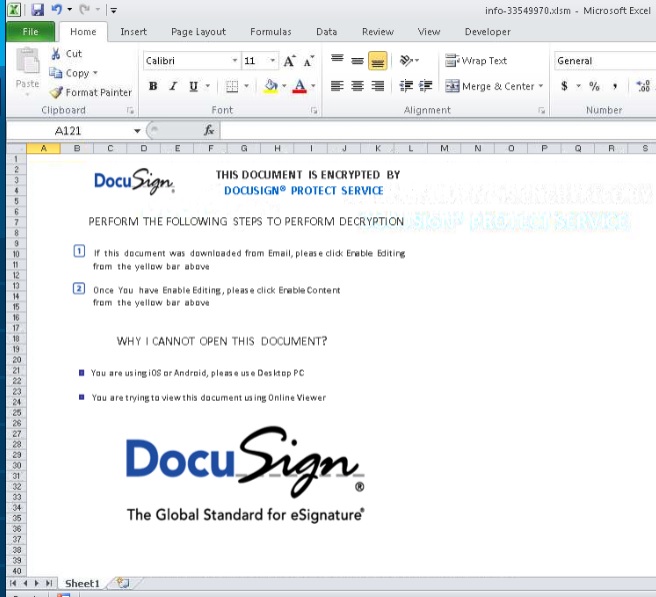The width and height of the screenshot is (656, 597).
Task: Click the Paste clipboard icon
Action: click(x=28, y=61)
